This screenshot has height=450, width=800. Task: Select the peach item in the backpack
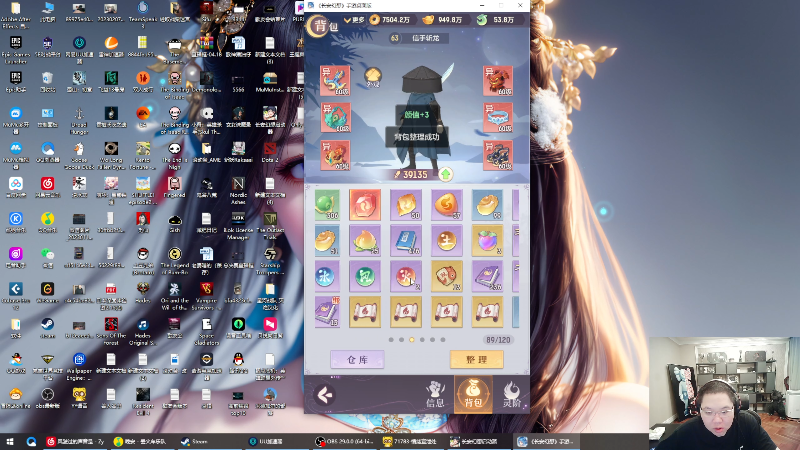click(x=365, y=240)
